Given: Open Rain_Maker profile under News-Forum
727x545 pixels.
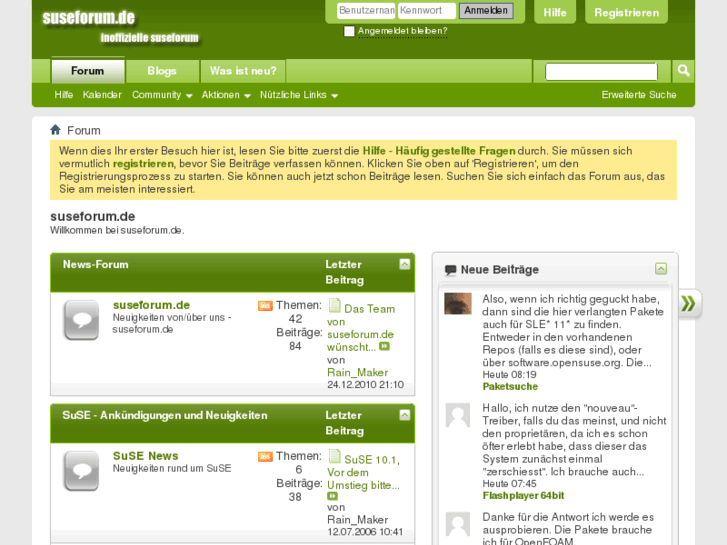Looking at the screenshot, I should pyautogui.click(x=357, y=372).
